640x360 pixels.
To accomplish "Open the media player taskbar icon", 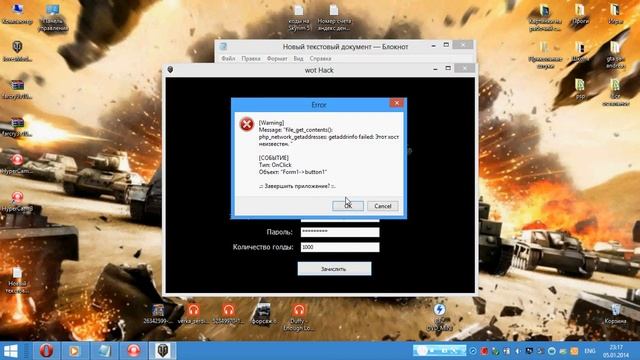I will 74,351.
